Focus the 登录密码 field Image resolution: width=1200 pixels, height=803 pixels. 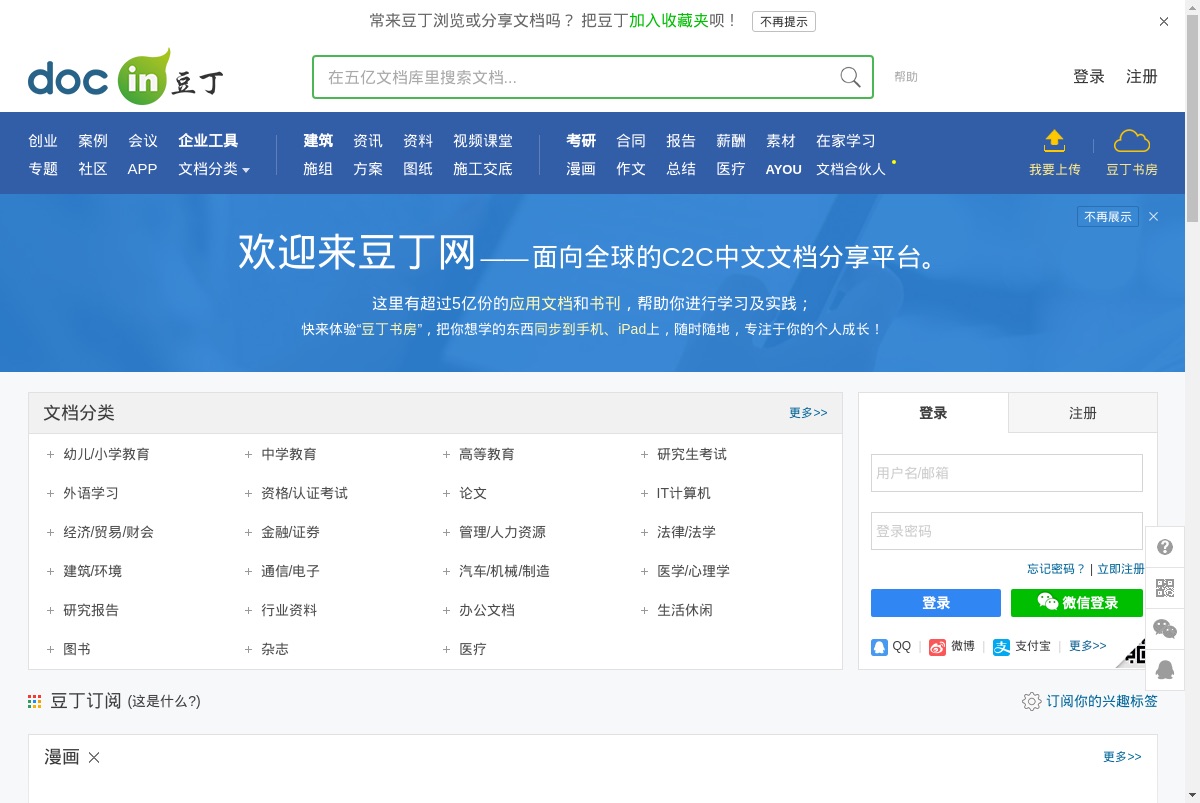(1007, 531)
